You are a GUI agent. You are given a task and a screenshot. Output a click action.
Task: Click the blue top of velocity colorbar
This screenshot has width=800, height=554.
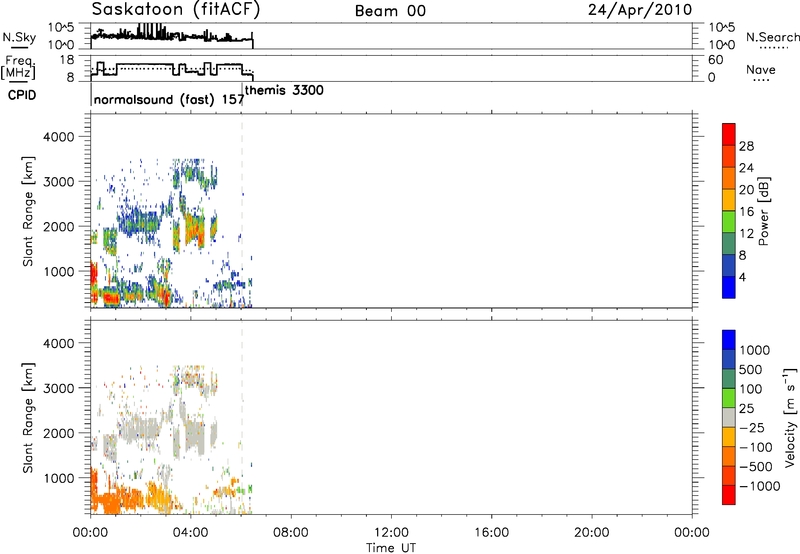pyautogui.click(x=729, y=340)
